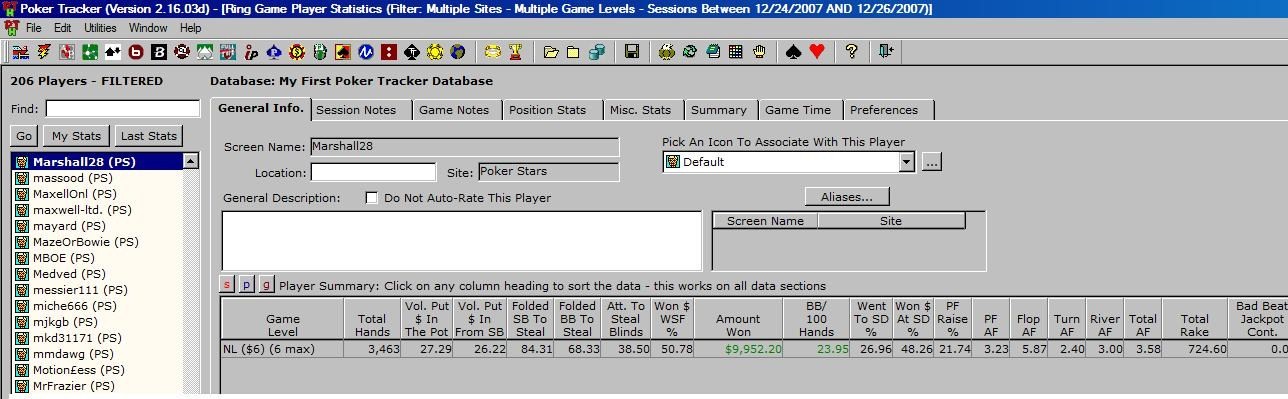
Task: Open the Help menu
Action: click(x=191, y=28)
